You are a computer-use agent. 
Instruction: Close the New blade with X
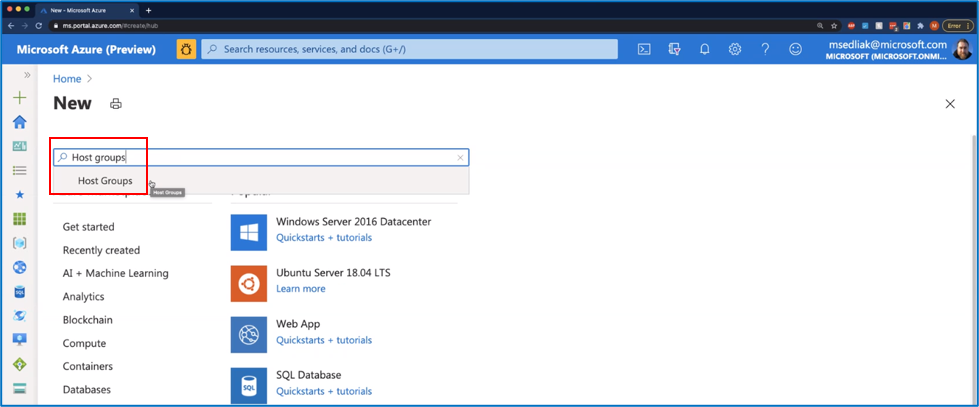950,104
